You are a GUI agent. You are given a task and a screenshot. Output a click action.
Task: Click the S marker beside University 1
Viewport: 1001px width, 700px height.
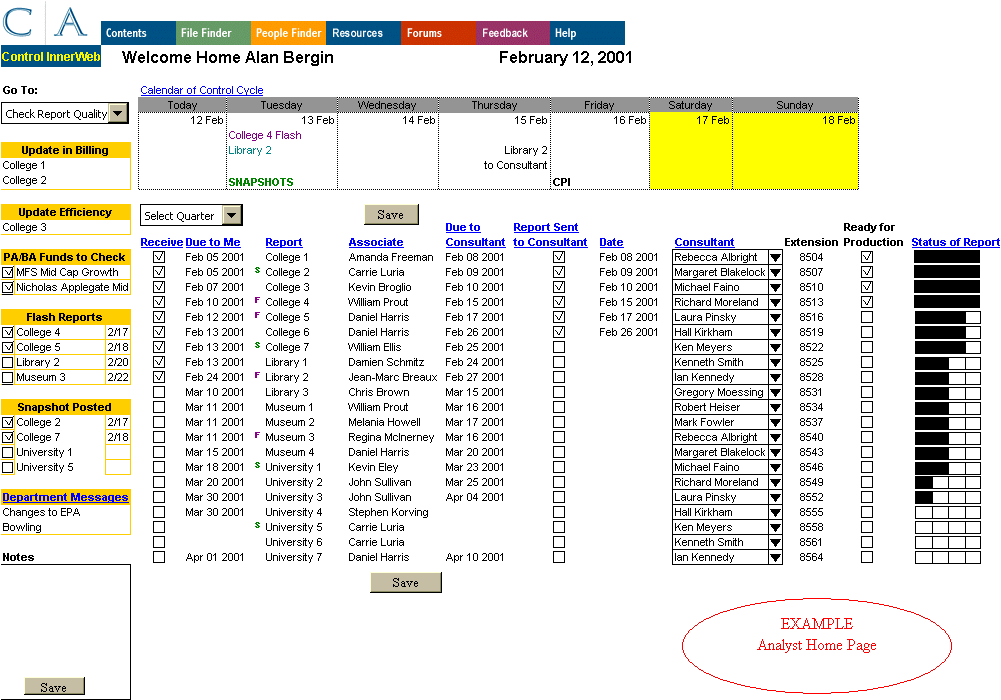point(257,465)
